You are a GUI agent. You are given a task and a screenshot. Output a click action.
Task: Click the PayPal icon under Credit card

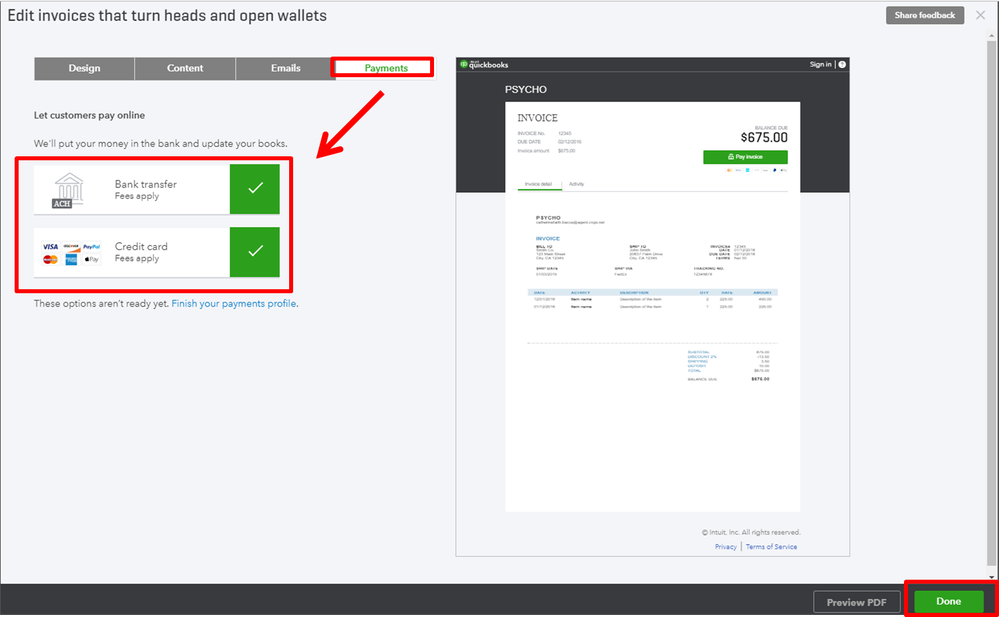[x=91, y=246]
